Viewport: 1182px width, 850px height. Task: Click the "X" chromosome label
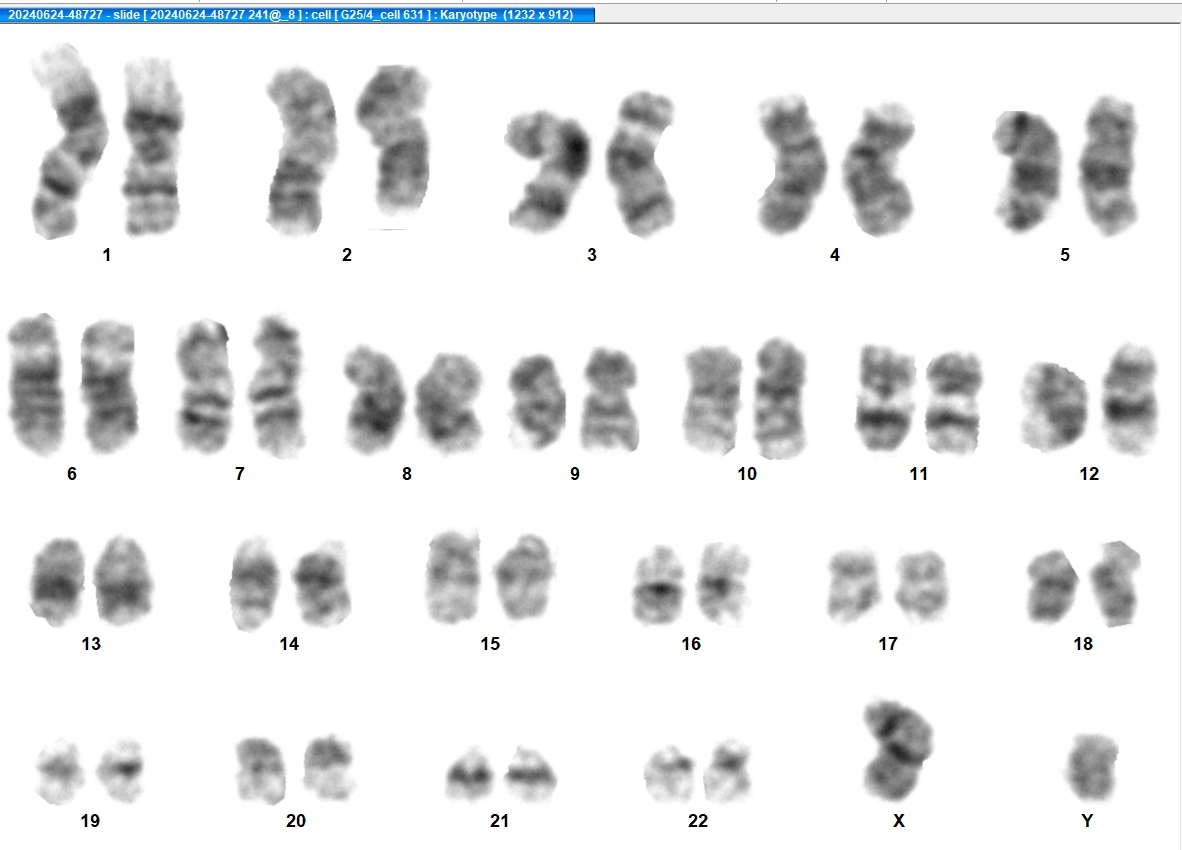tap(899, 821)
